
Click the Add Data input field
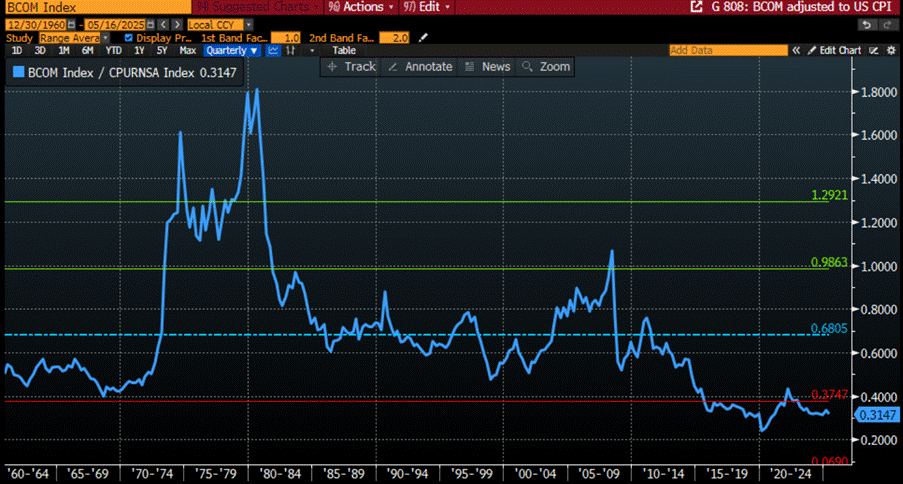click(728, 50)
